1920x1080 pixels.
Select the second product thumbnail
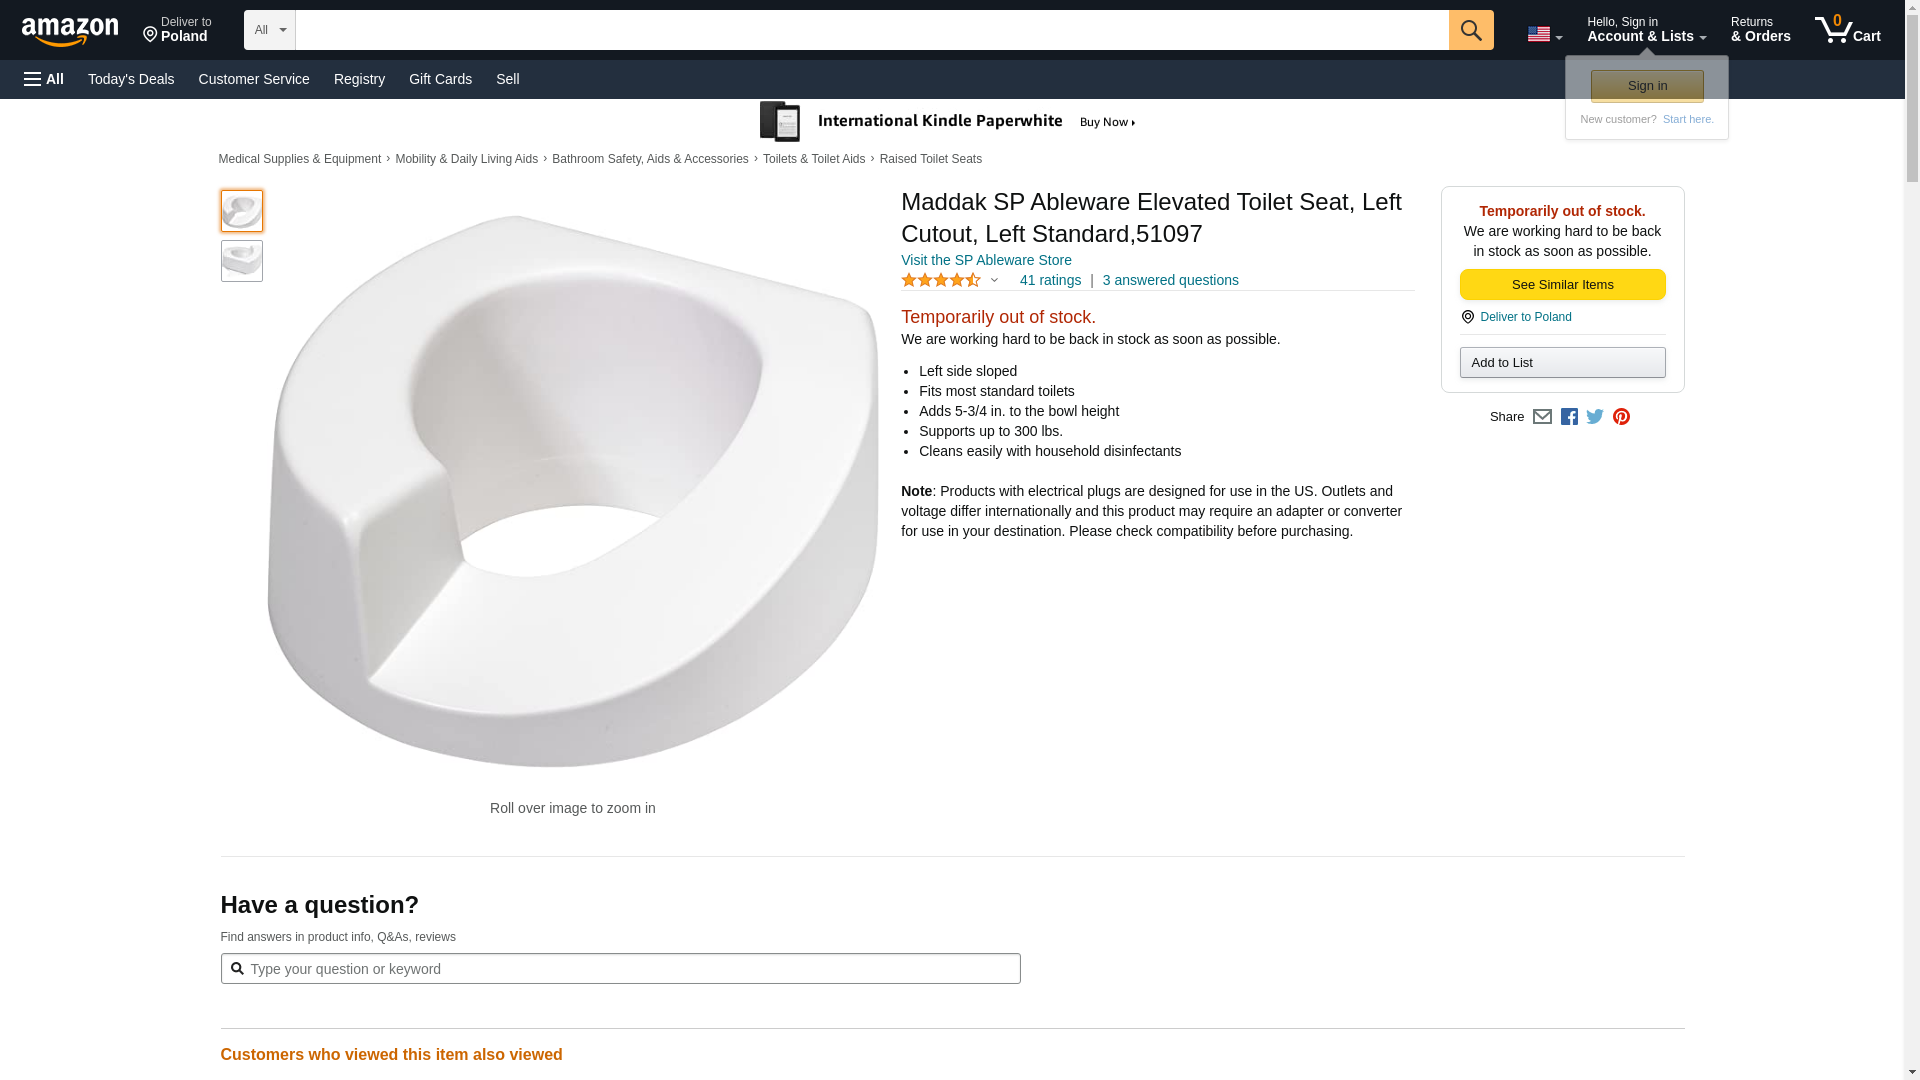pos(242,261)
